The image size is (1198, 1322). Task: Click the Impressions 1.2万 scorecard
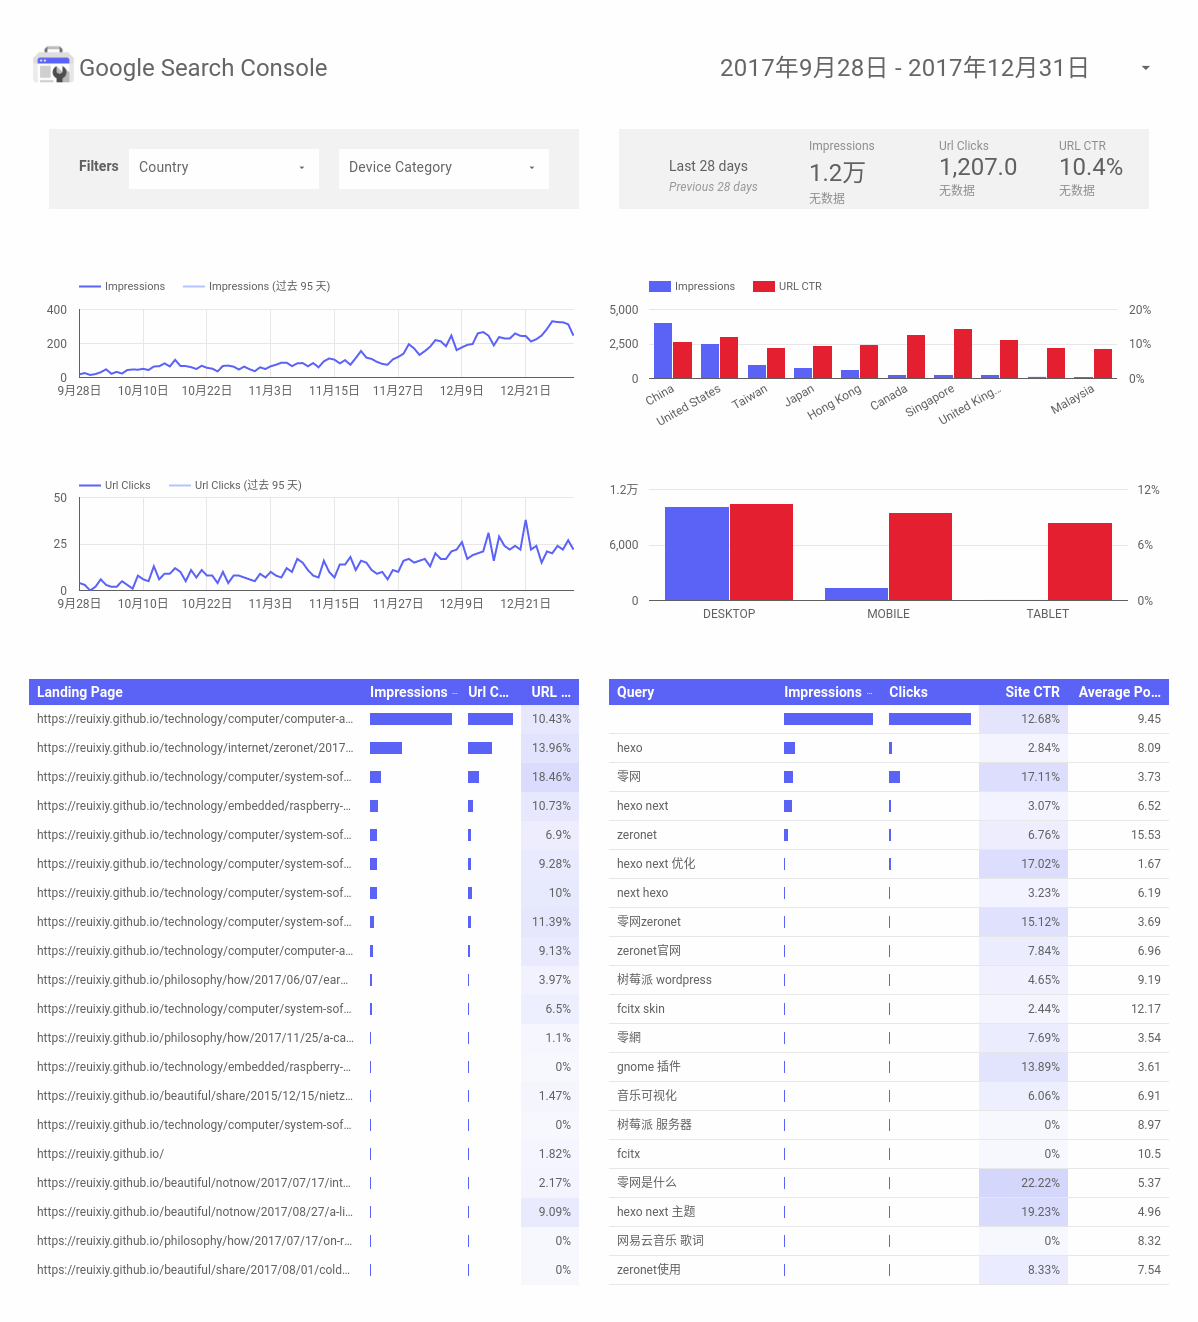(841, 172)
